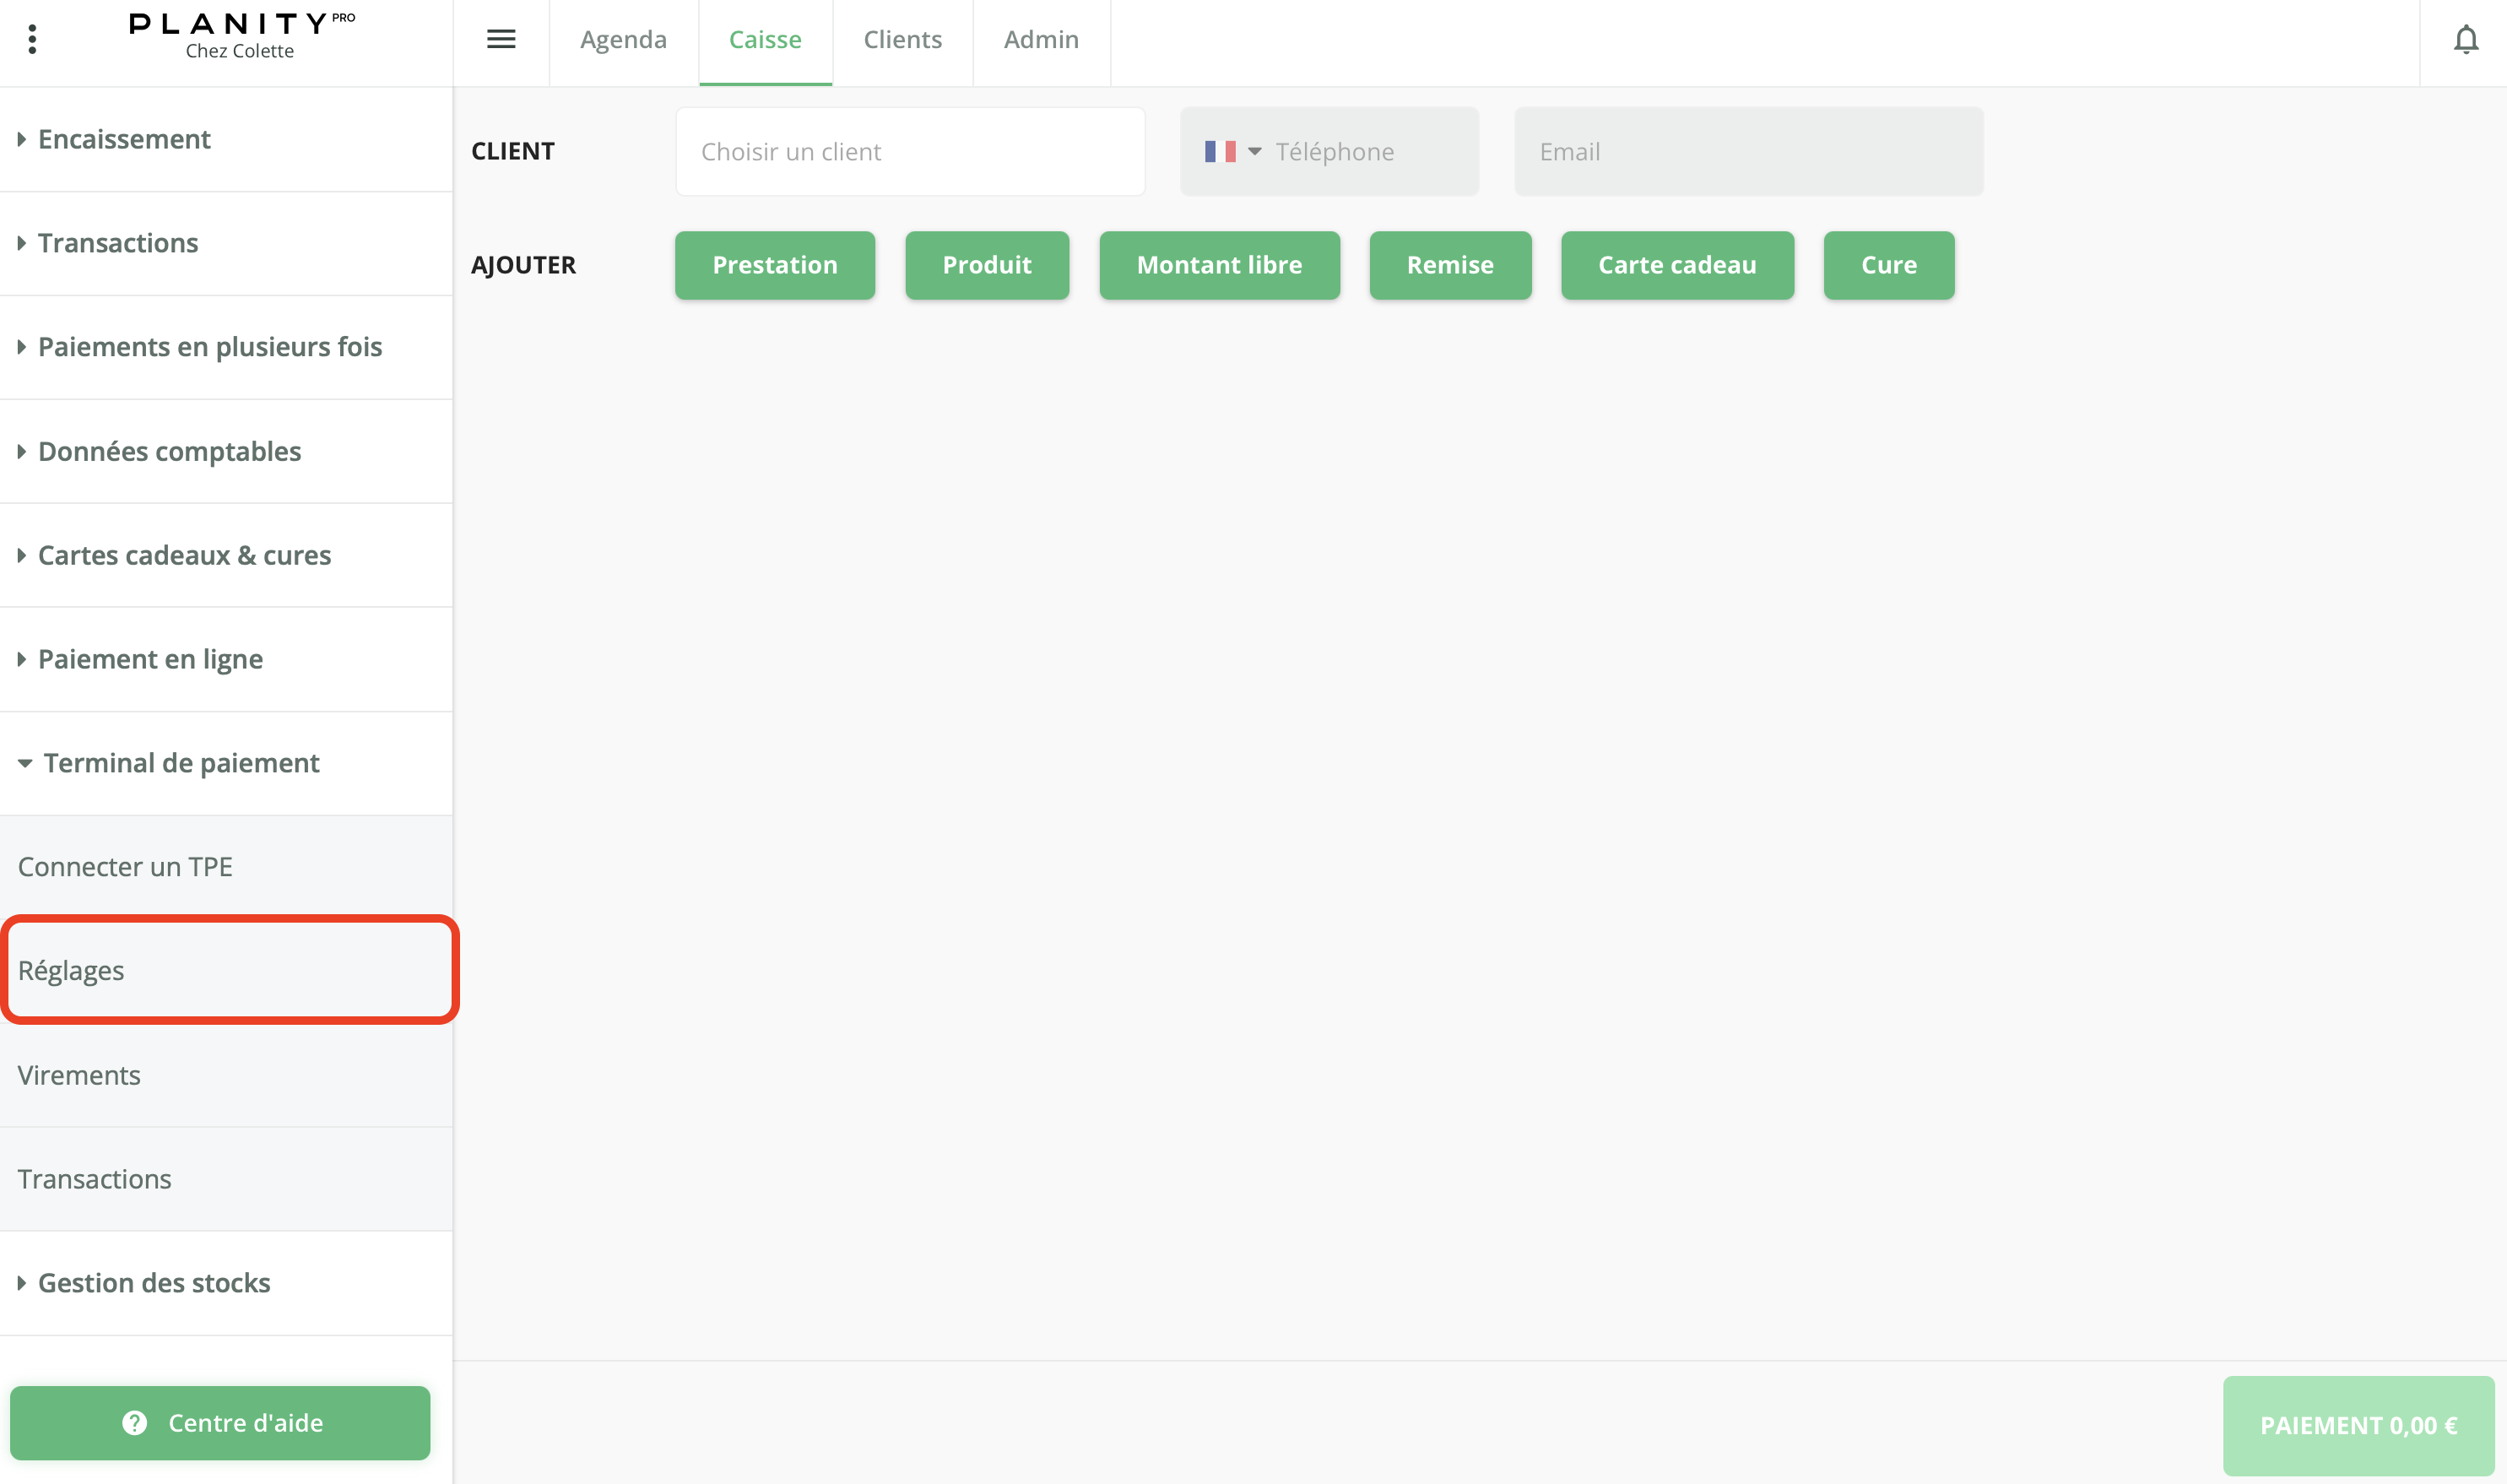Expand the Encaissement section
This screenshot has width=2507, height=1484.
click(124, 139)
